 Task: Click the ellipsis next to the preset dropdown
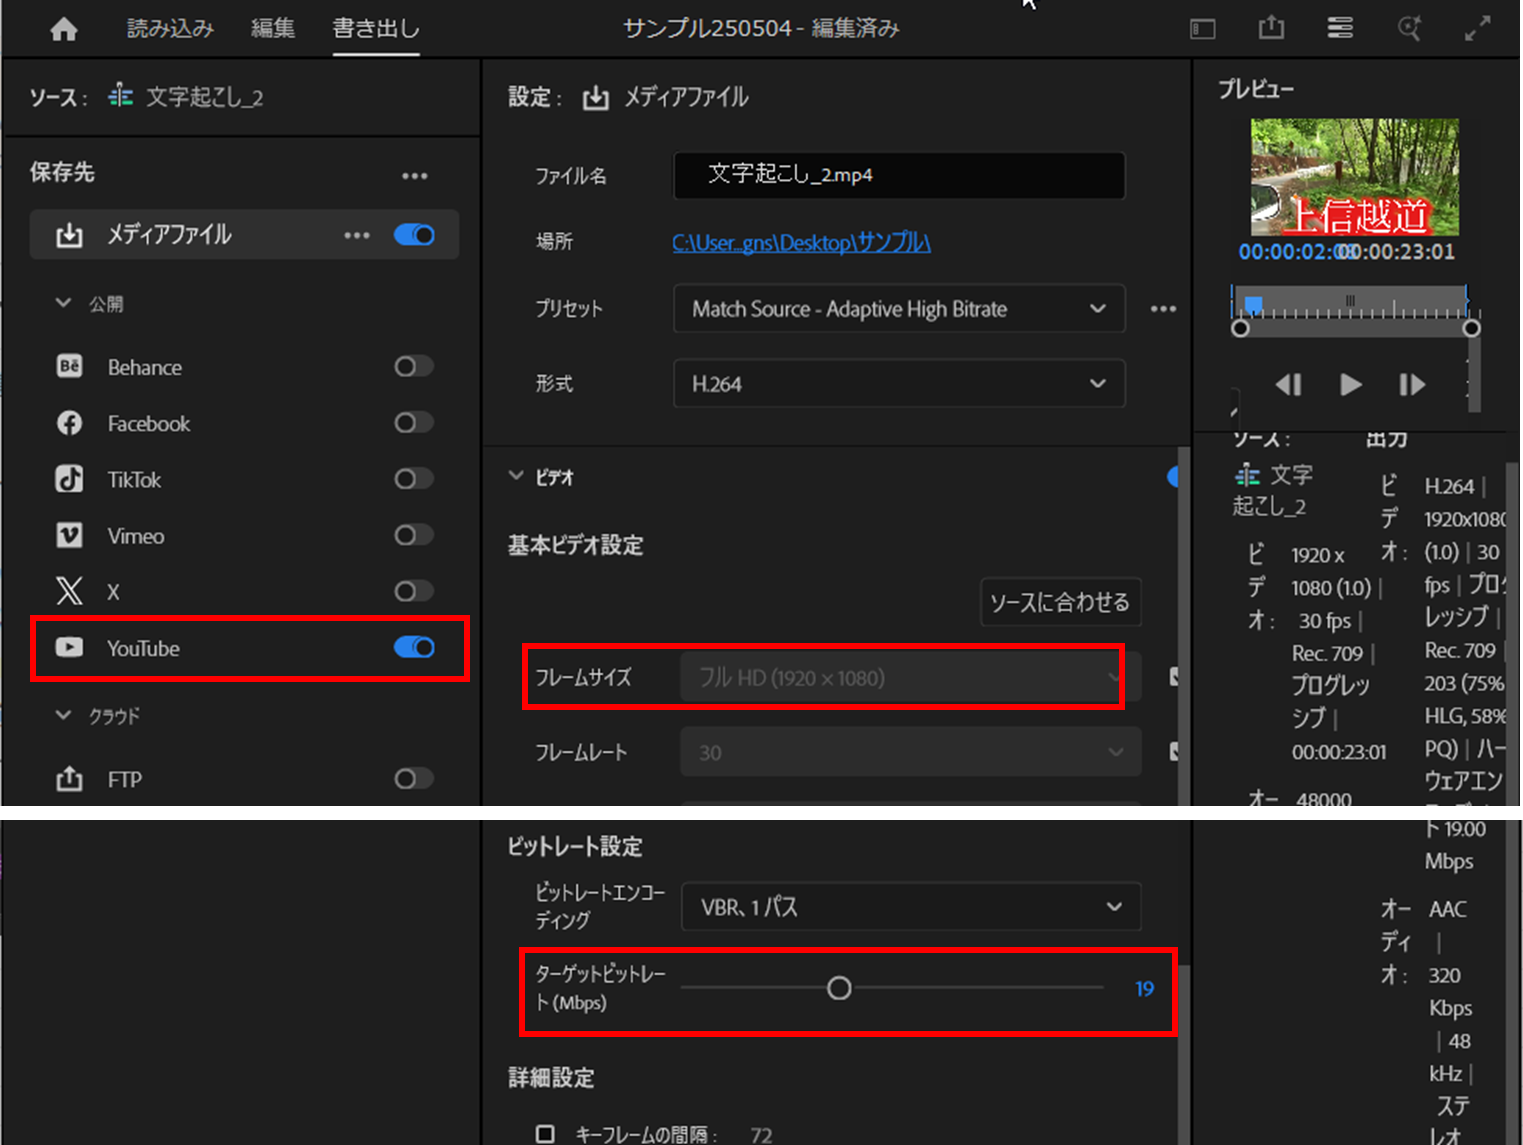(1163, 309)
